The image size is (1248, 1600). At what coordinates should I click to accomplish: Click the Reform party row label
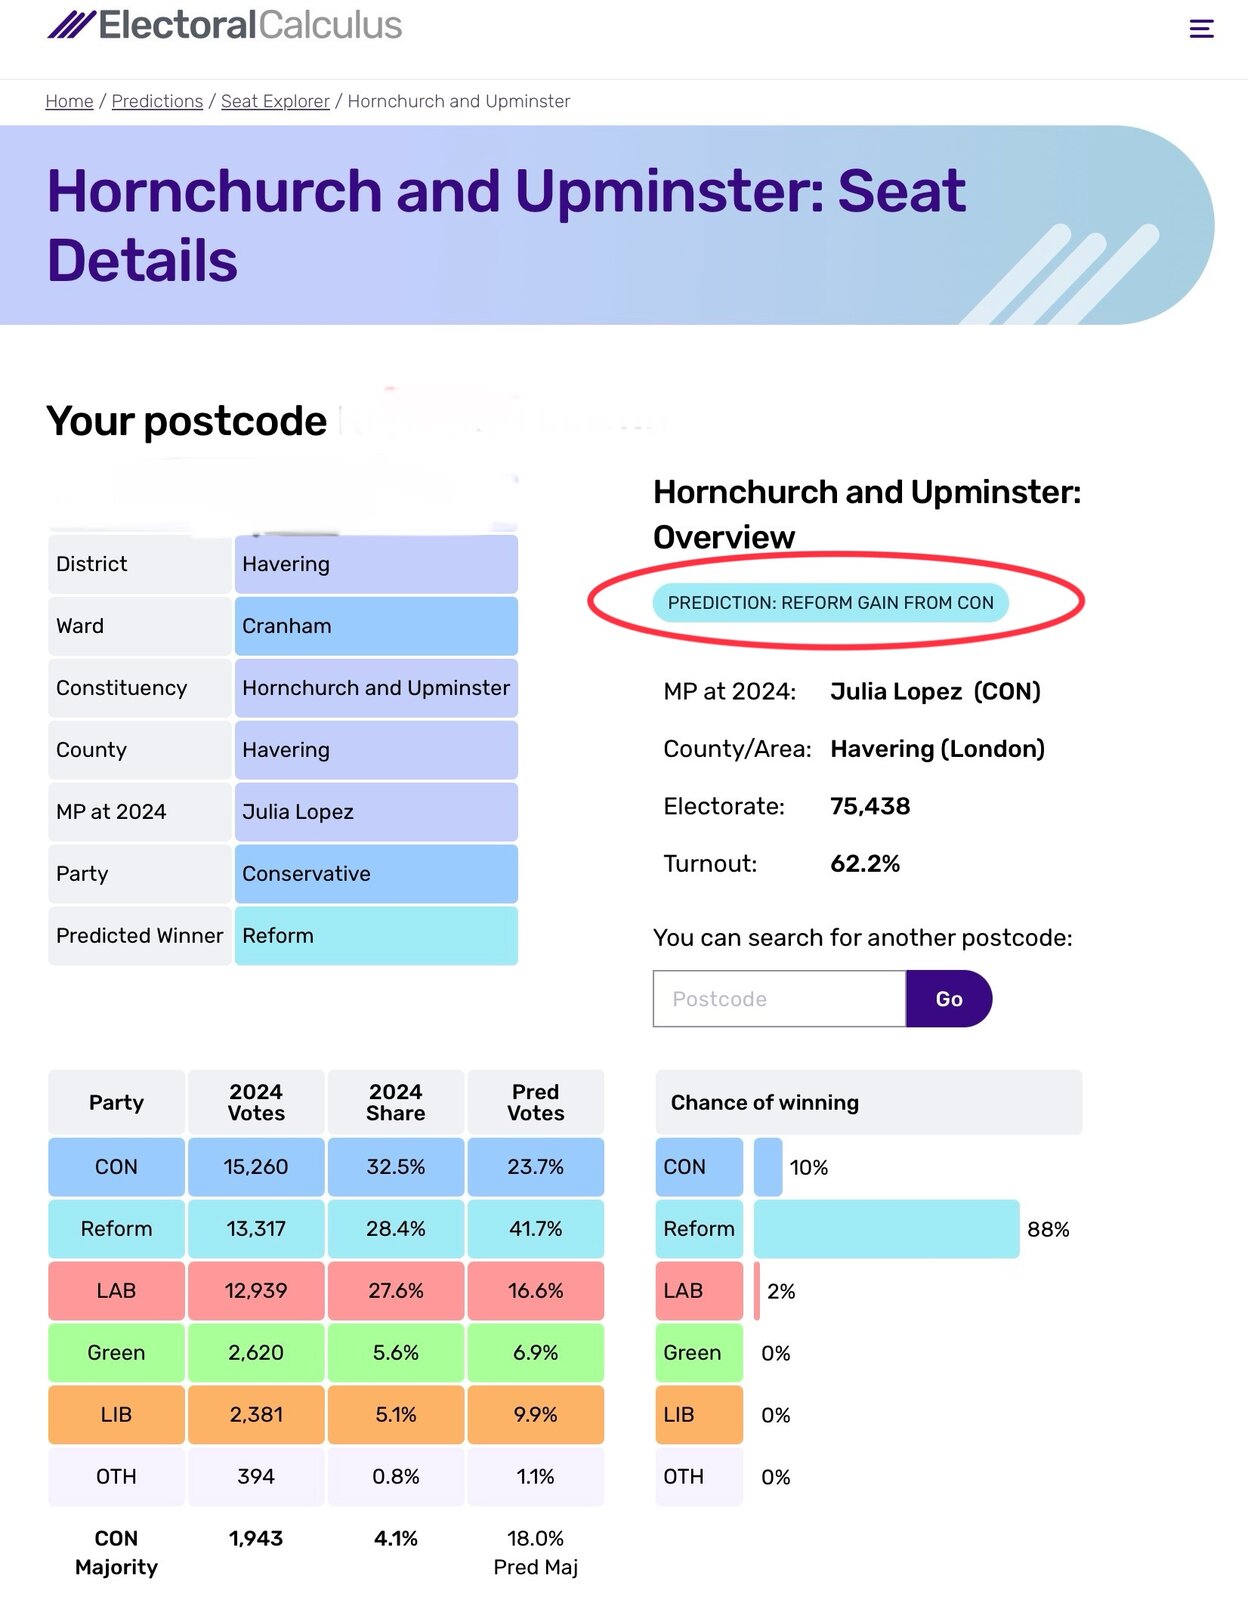coord(116,1229)
